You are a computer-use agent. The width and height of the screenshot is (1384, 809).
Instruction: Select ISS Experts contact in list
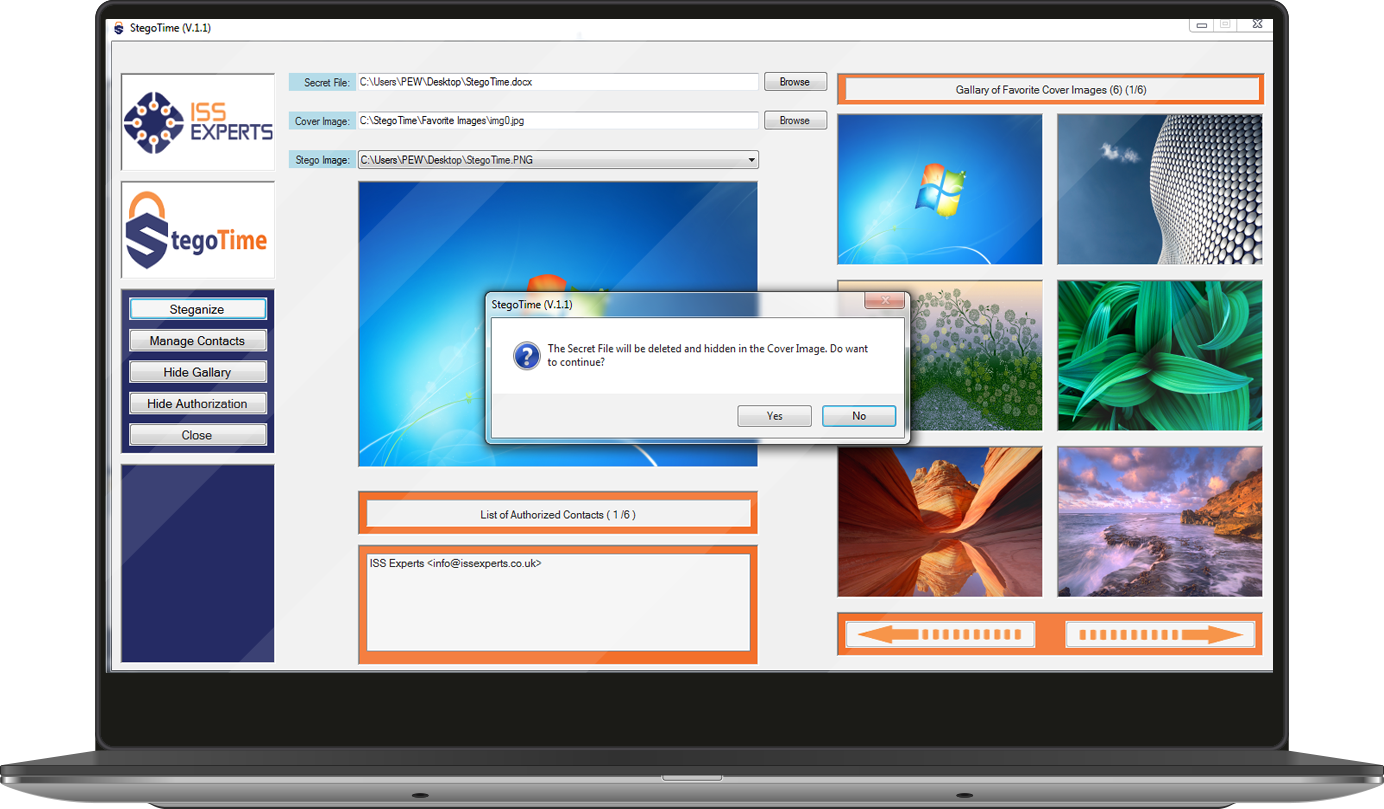pos(456,564)
